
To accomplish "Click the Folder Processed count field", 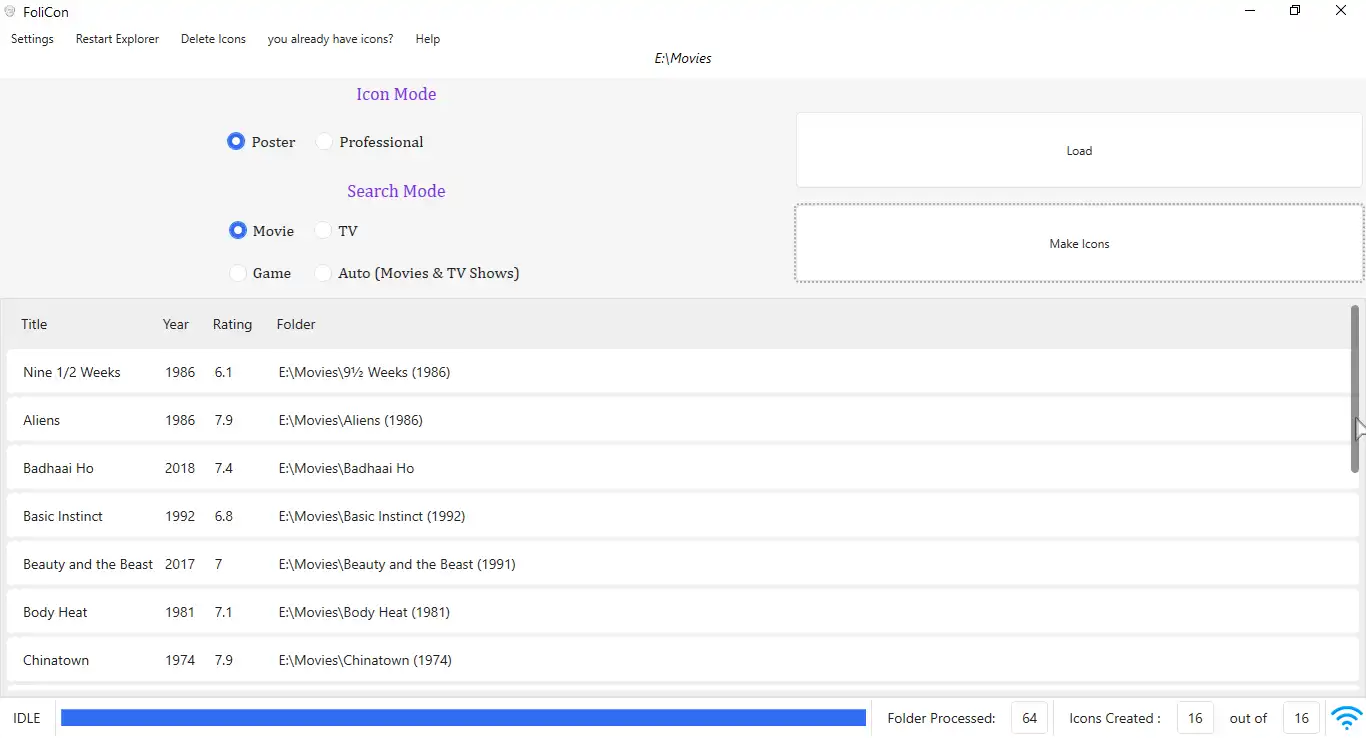I will pos(1029,718).
